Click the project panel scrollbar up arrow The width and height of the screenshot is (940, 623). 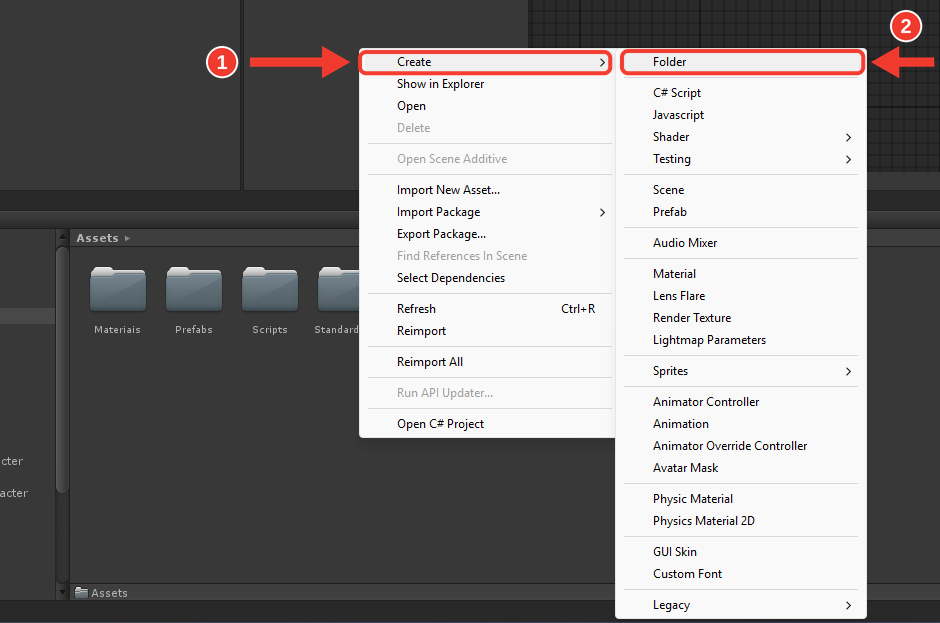62,237
